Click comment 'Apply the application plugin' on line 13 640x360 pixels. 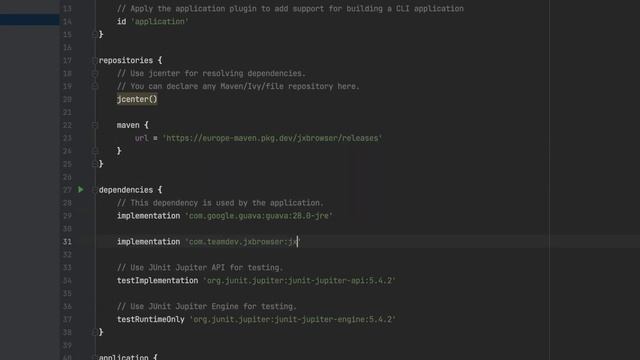[290, 9]
